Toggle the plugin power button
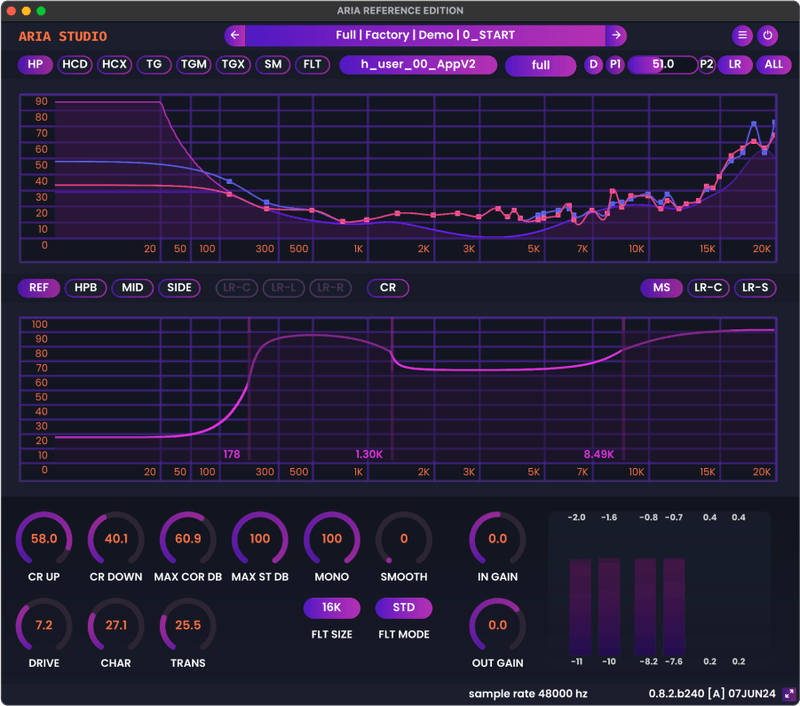This screenshot has height=706, width=800. click(x=767, y=35)
